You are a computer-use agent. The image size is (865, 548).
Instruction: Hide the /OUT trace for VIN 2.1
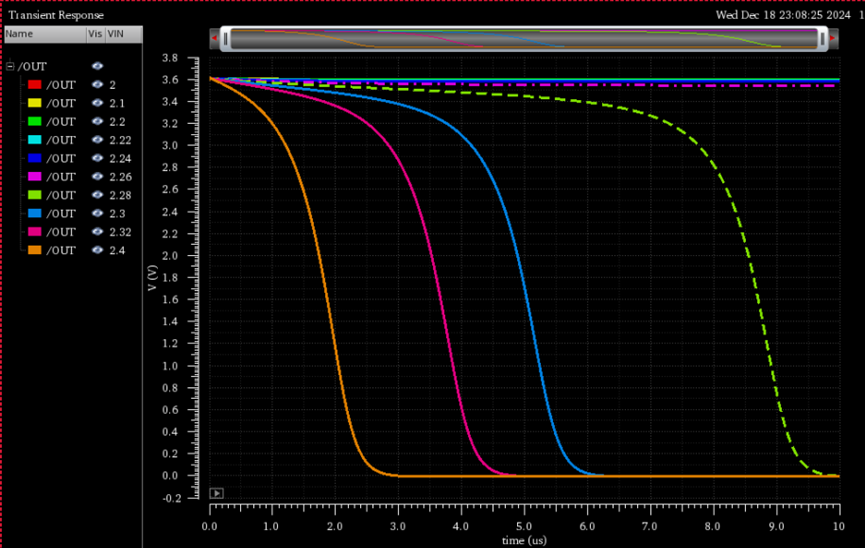click(97, 103)
